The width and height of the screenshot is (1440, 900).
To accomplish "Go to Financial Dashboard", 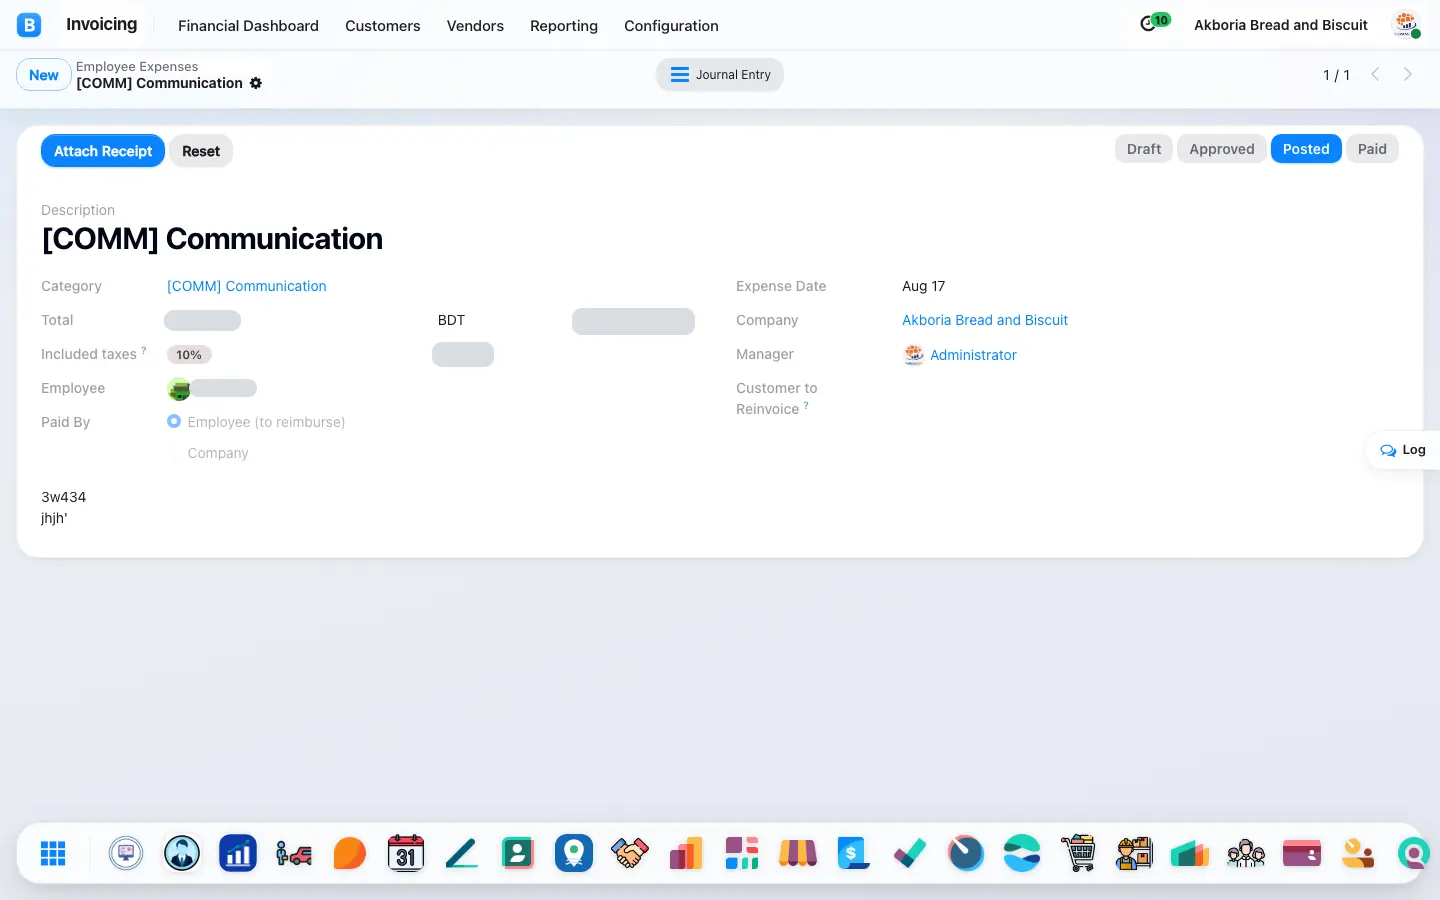I will (248, 26).
